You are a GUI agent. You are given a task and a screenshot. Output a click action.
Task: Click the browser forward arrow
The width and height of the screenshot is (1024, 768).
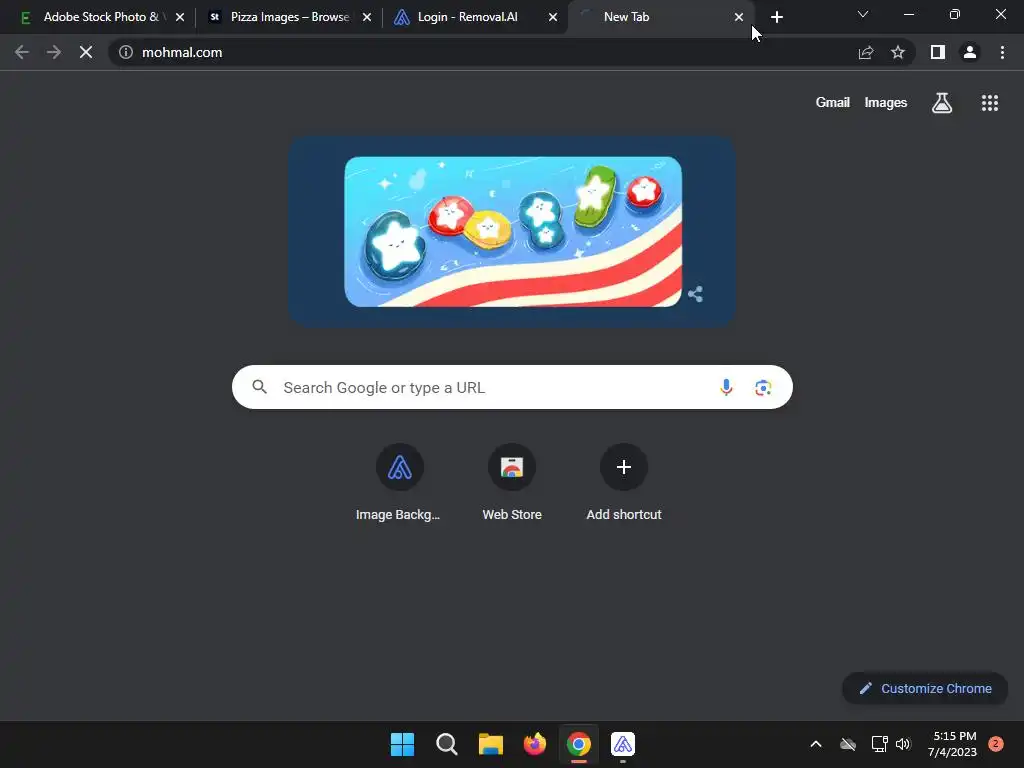[x=54, y=52]
